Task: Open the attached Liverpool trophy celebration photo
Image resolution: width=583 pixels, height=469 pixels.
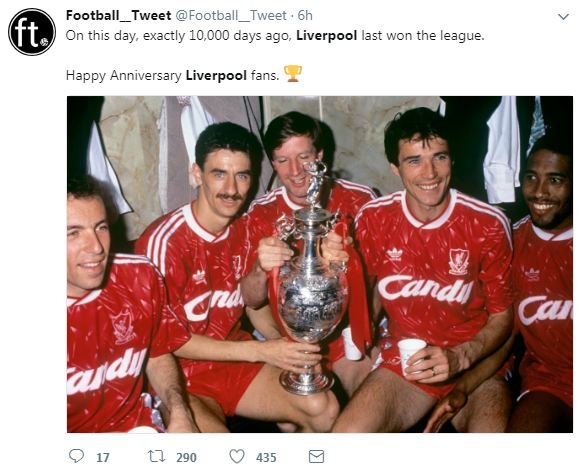Action: (x=320, y=264)
